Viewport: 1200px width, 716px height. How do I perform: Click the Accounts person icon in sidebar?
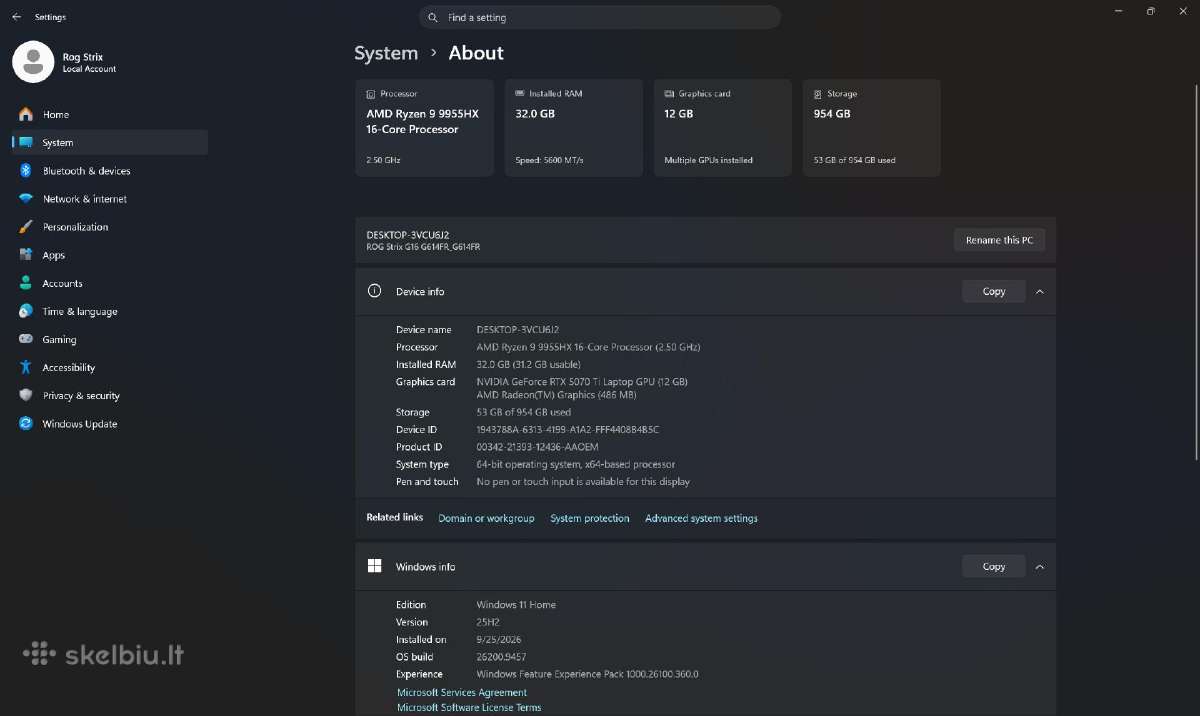26,283
